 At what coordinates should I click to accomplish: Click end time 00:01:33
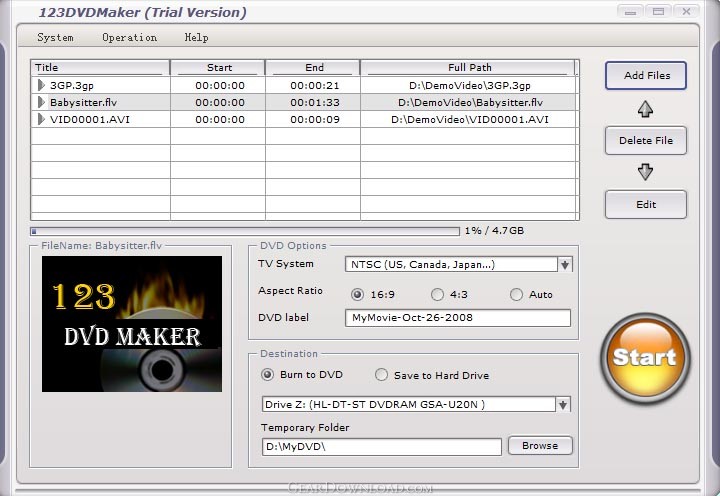[315, 102]
